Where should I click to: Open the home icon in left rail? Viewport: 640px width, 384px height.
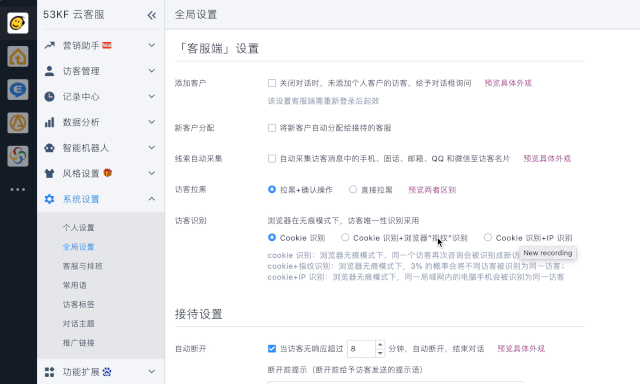point(18,56)
